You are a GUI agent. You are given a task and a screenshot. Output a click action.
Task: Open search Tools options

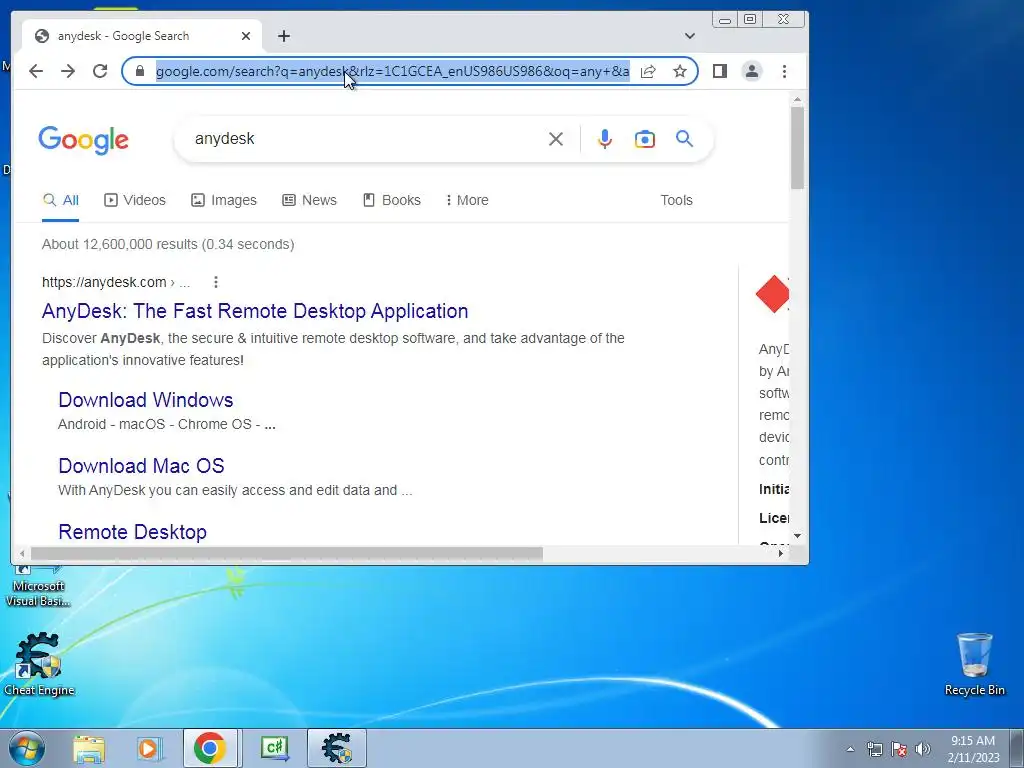pos(676,200)
